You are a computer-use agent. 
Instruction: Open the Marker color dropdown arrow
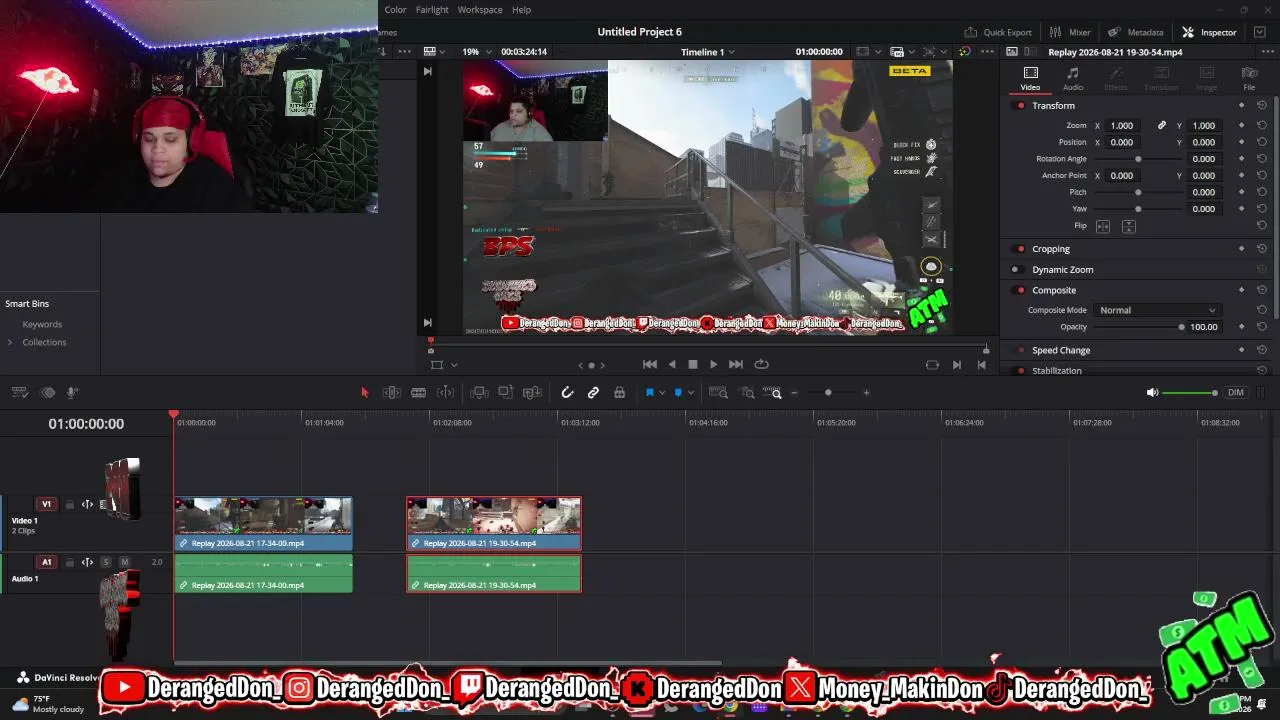[690, 393]
